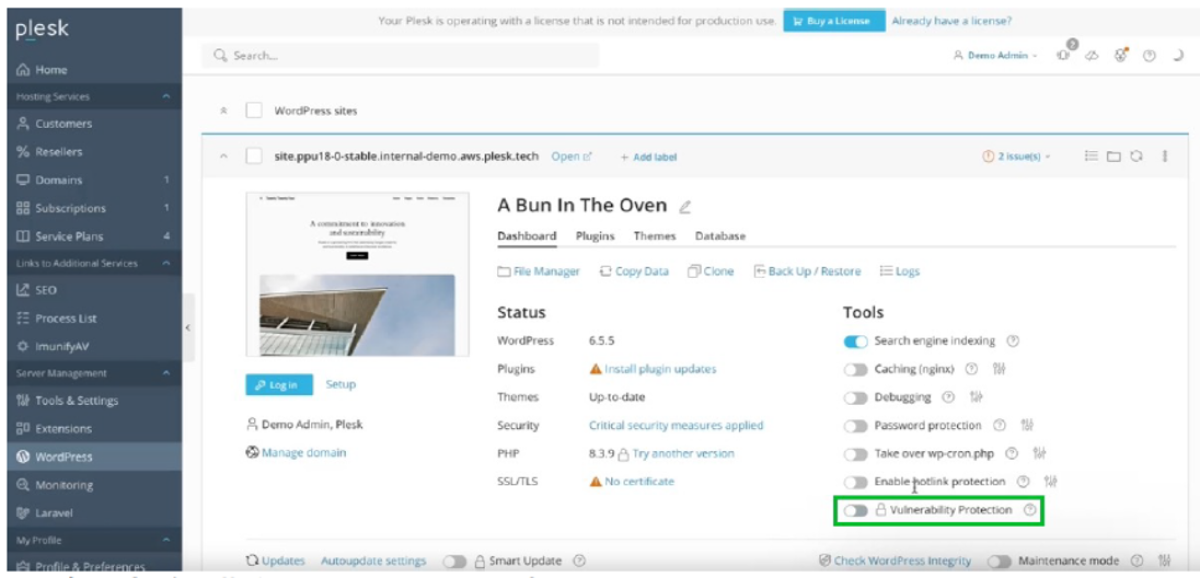Collapse the Hosting Services sidebar group

(166, 97)
